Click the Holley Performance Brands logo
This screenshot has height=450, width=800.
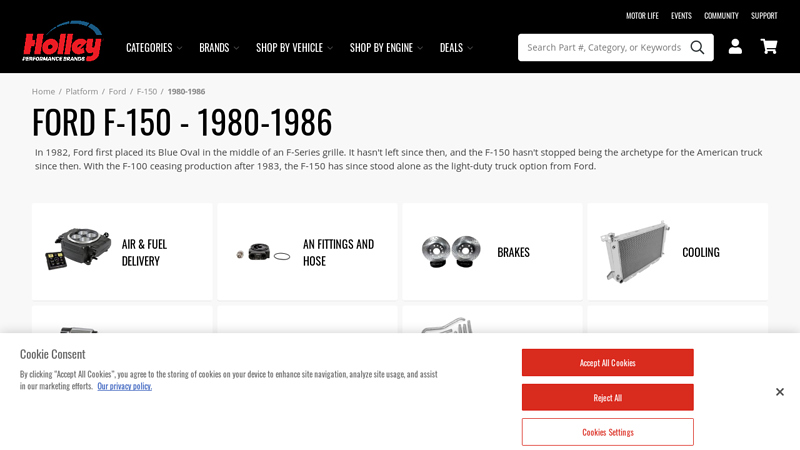[62, 42]
